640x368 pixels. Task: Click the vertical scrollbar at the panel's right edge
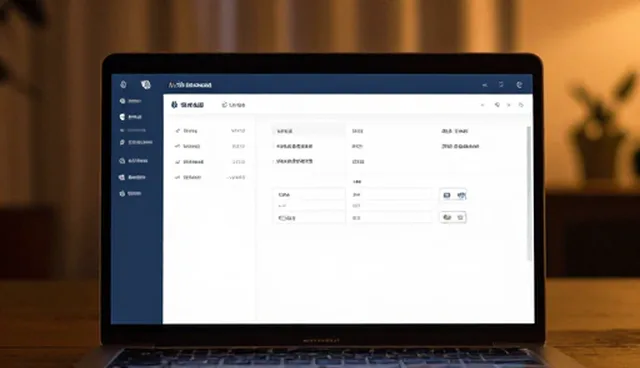pos(529,193)
